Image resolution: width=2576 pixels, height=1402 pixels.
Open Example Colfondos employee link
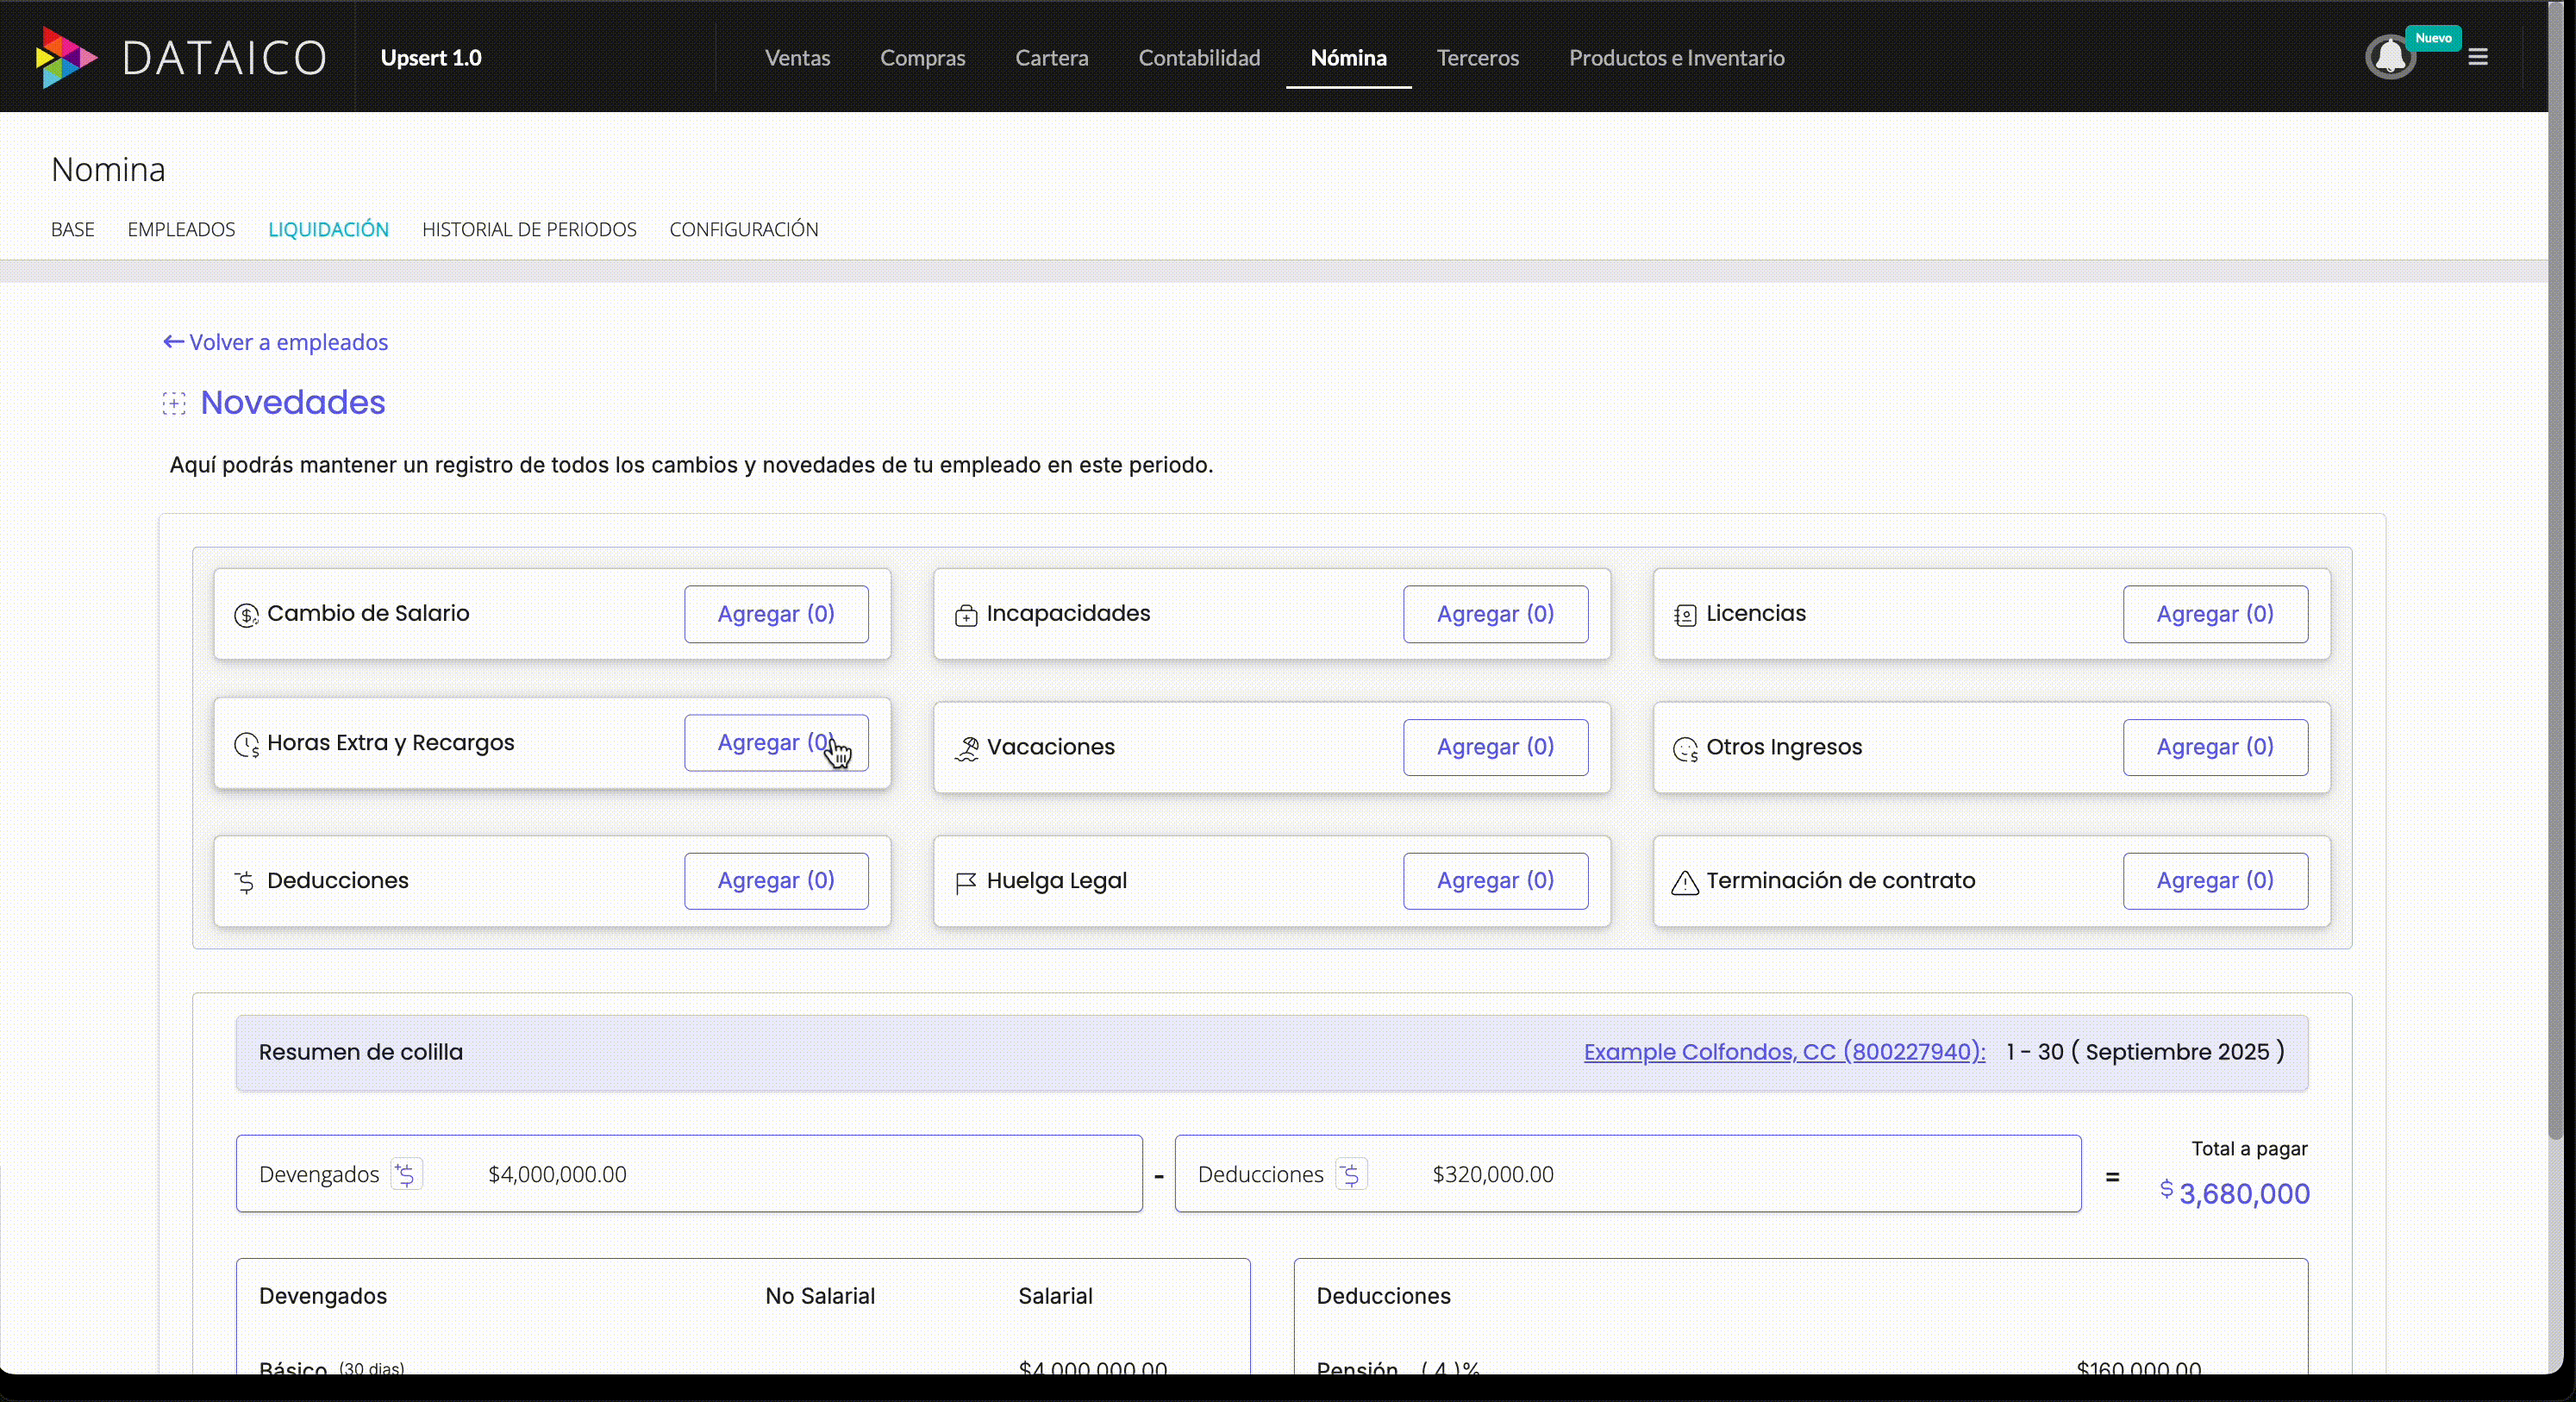[x=1784, y=1052]
